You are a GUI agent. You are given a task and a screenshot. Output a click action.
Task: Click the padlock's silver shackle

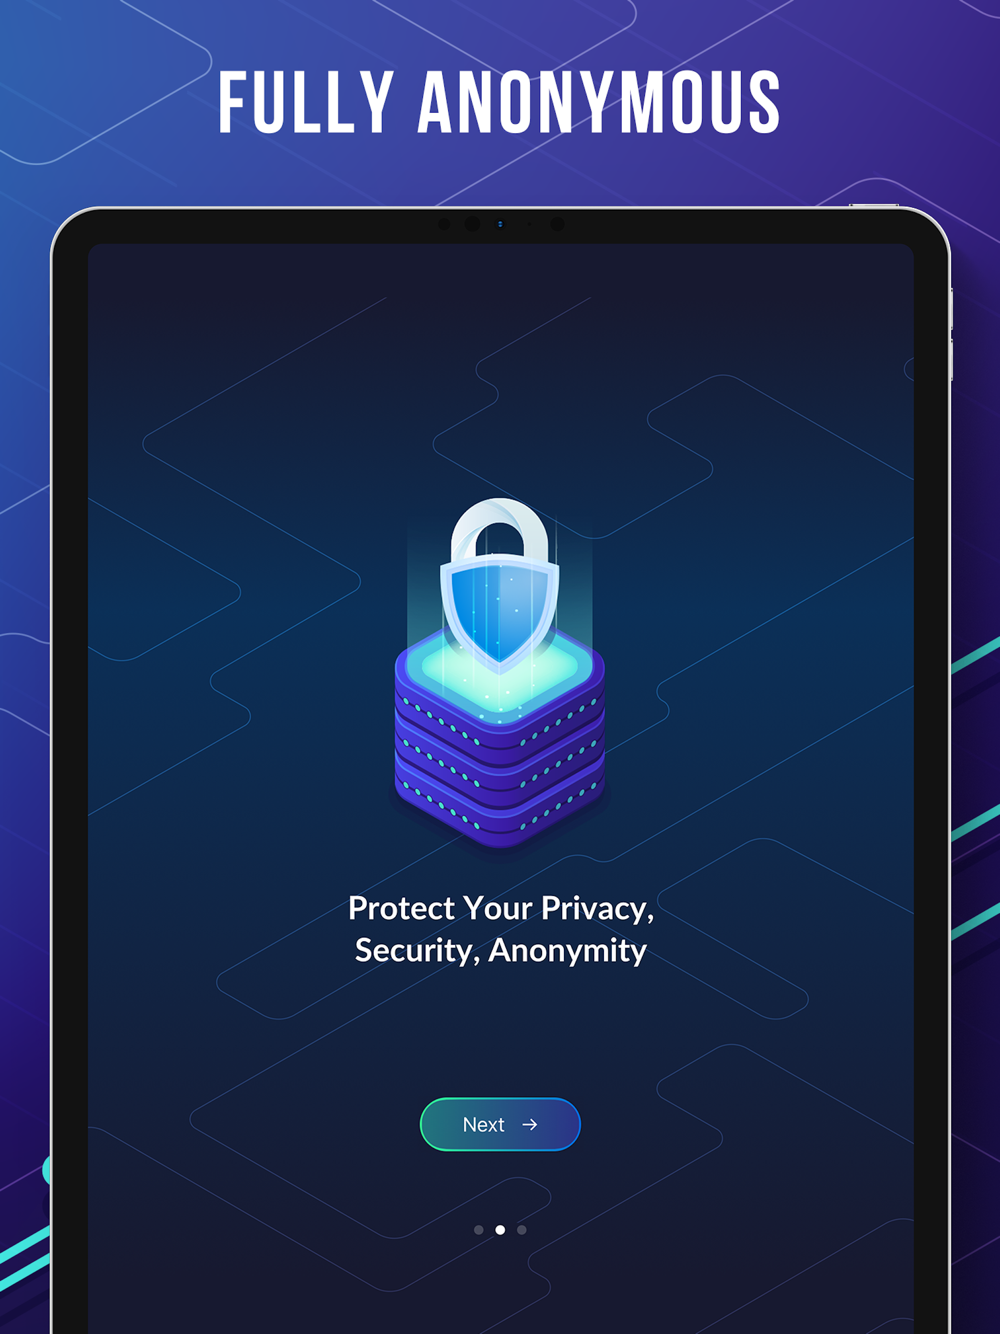[x=500, y=530]
